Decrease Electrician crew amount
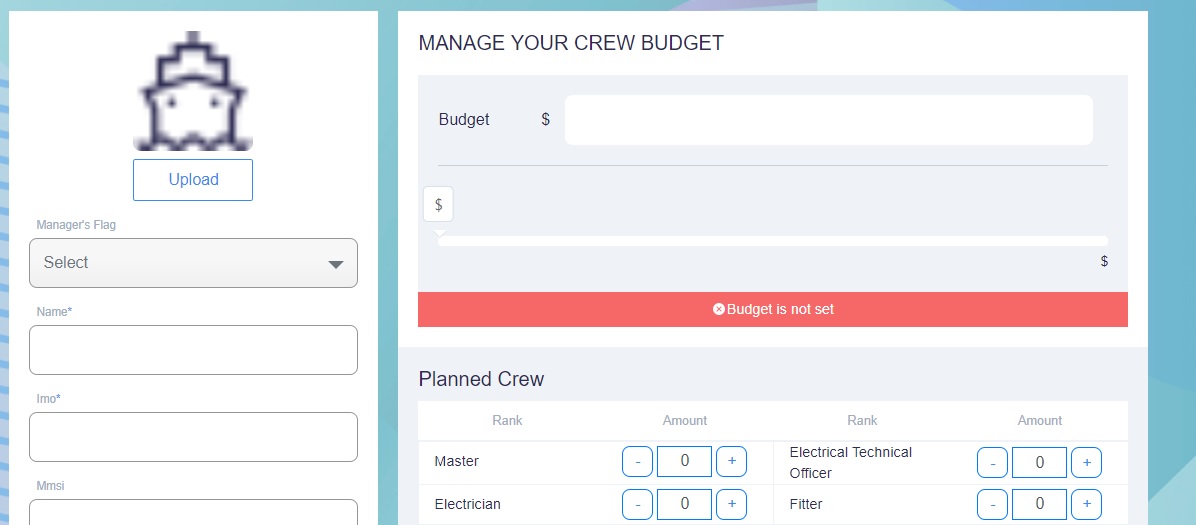The height and width of the screenshot is (525, 1196). [x=638, y=504]
